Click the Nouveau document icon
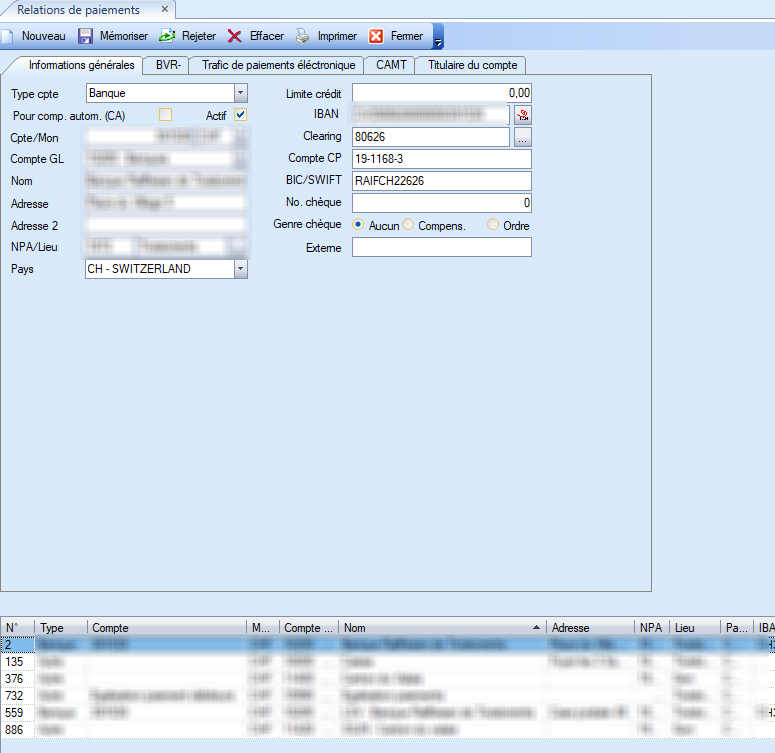The width and height of the screenshot is (775, 753). pyautogui.click(x=8, y=36)
